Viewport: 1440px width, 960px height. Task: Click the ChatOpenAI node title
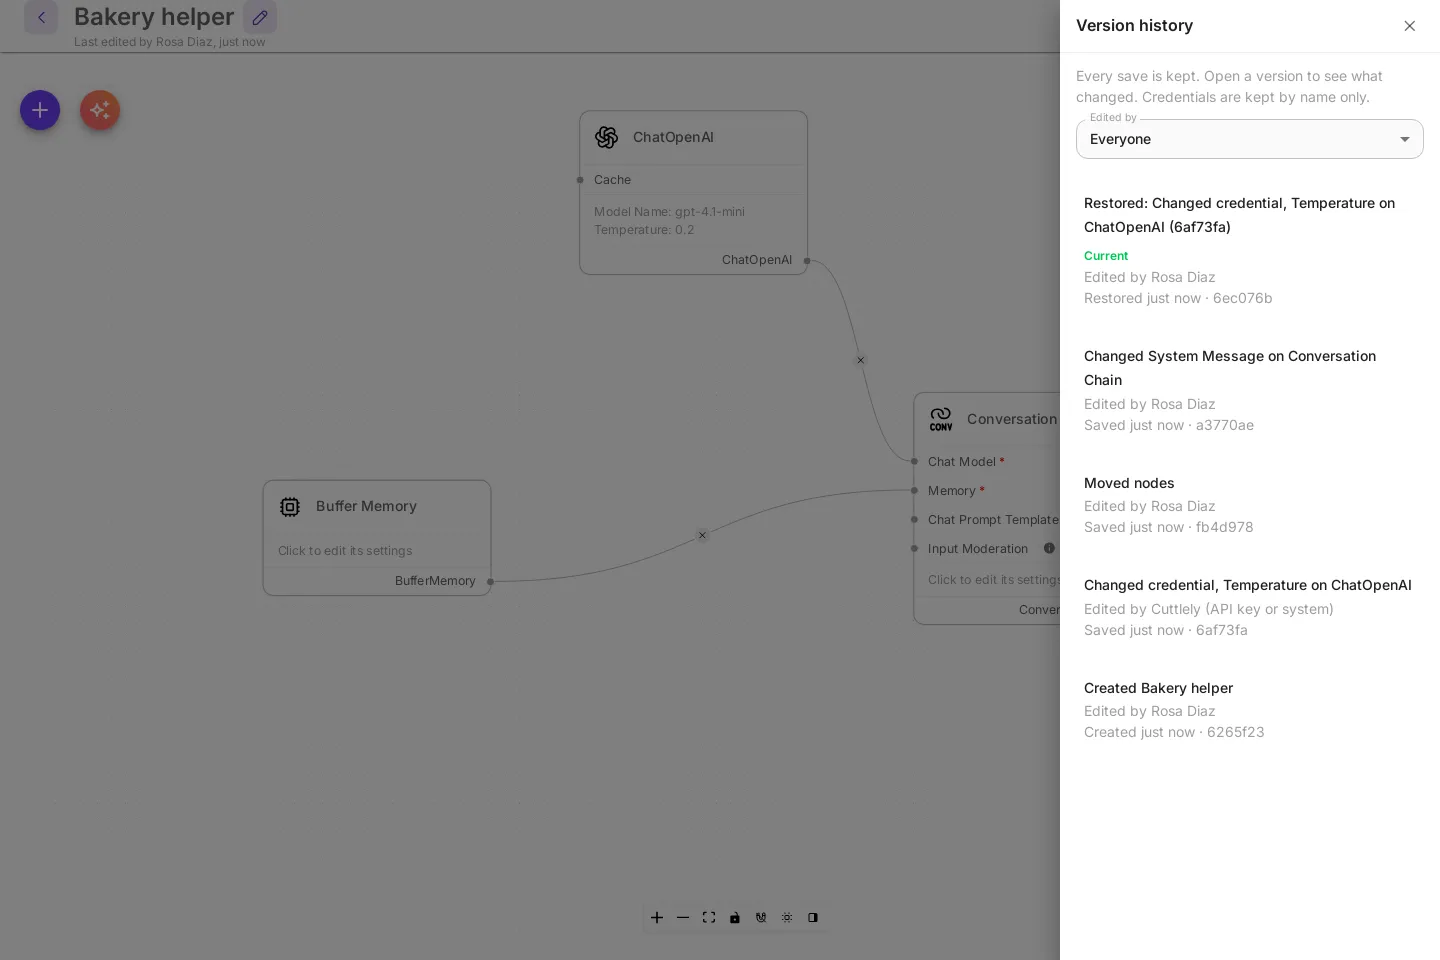tap(673, 137)
